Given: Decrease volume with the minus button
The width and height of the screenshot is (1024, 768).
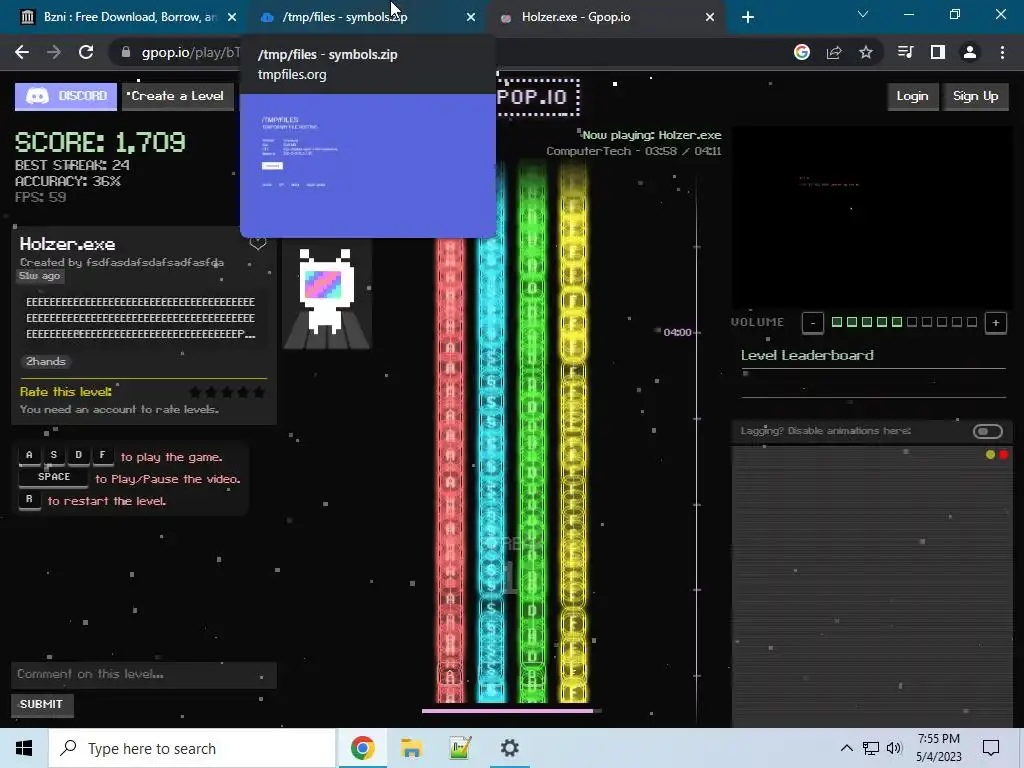Looking at the screenshot, I should [812, 323].
